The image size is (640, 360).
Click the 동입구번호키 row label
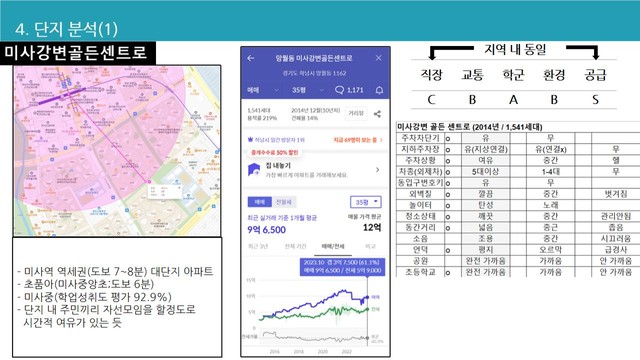420,182
